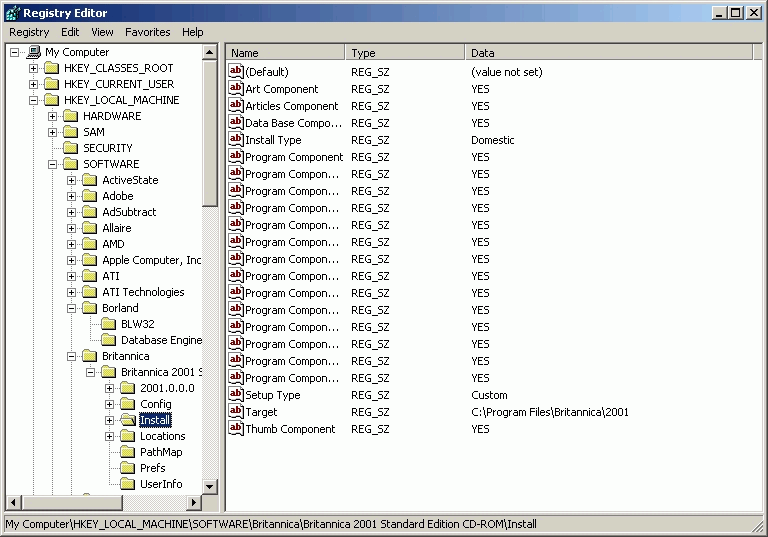Click the Custom data value
The image size is (768, 537).
489,395
